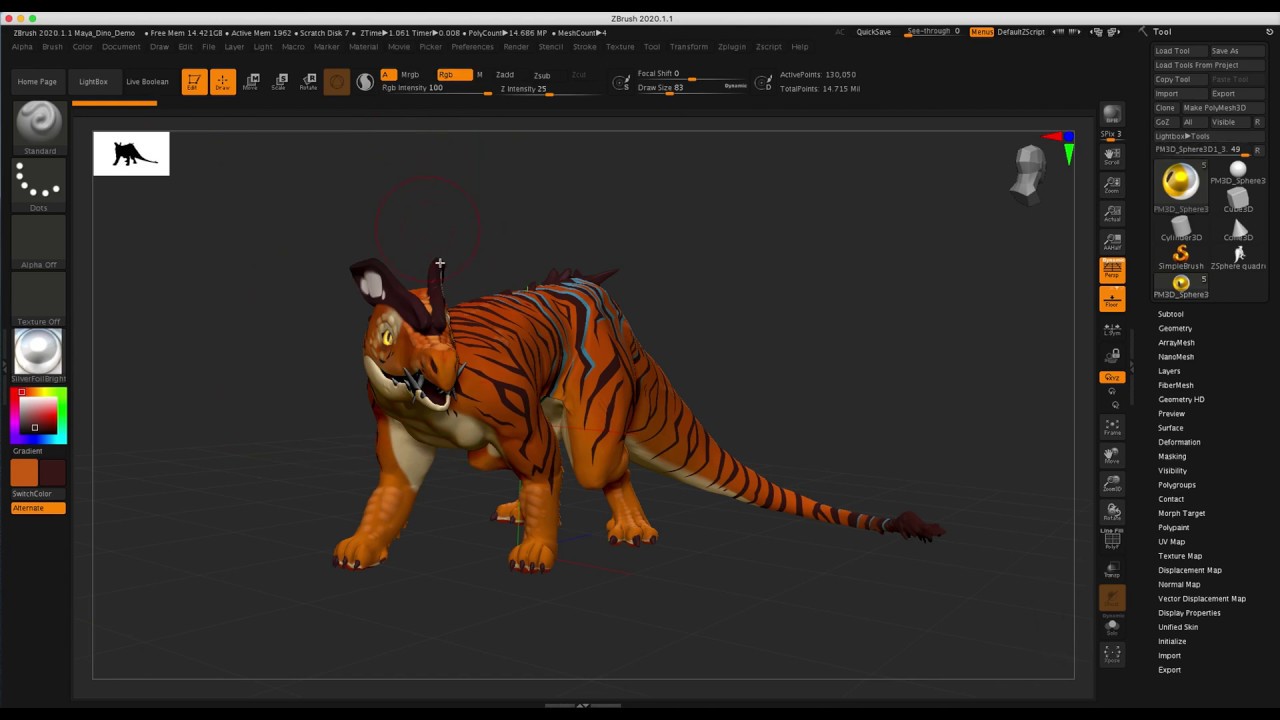Click the Home Page button
Viewport: 1280px width, 720px height.
click(x=37, y=82)
